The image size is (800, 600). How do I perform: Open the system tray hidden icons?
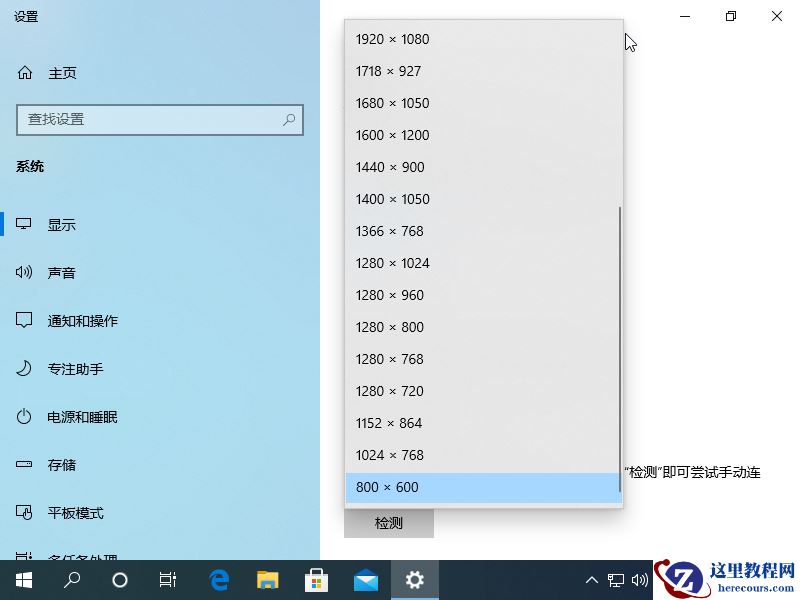(592, 579)
